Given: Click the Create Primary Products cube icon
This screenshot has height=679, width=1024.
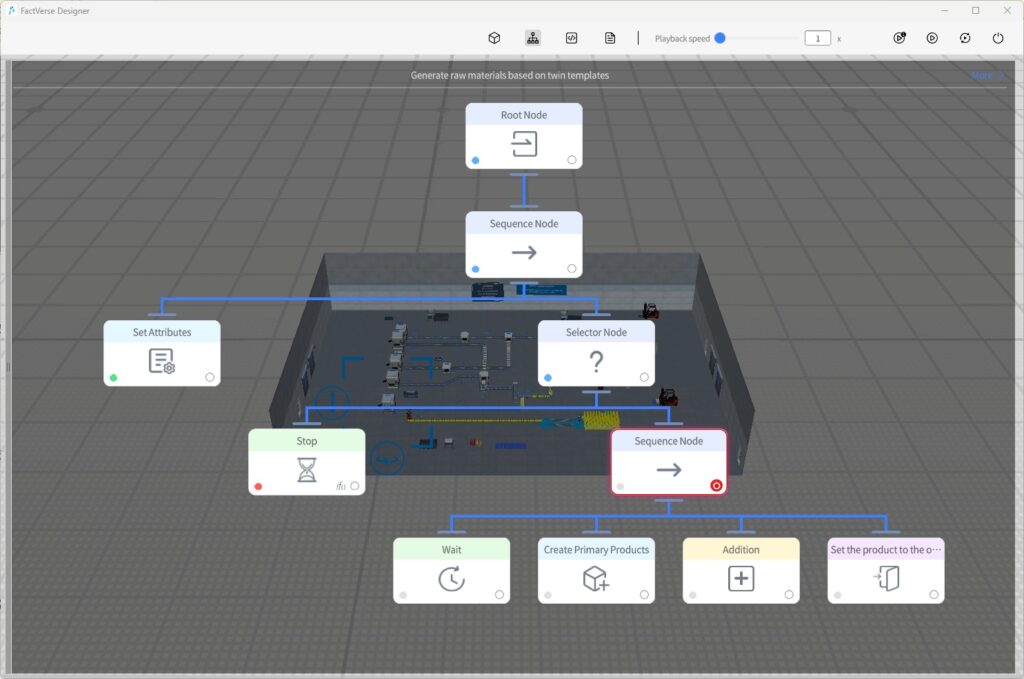Looking at the screenshot, I should point(596,578).
